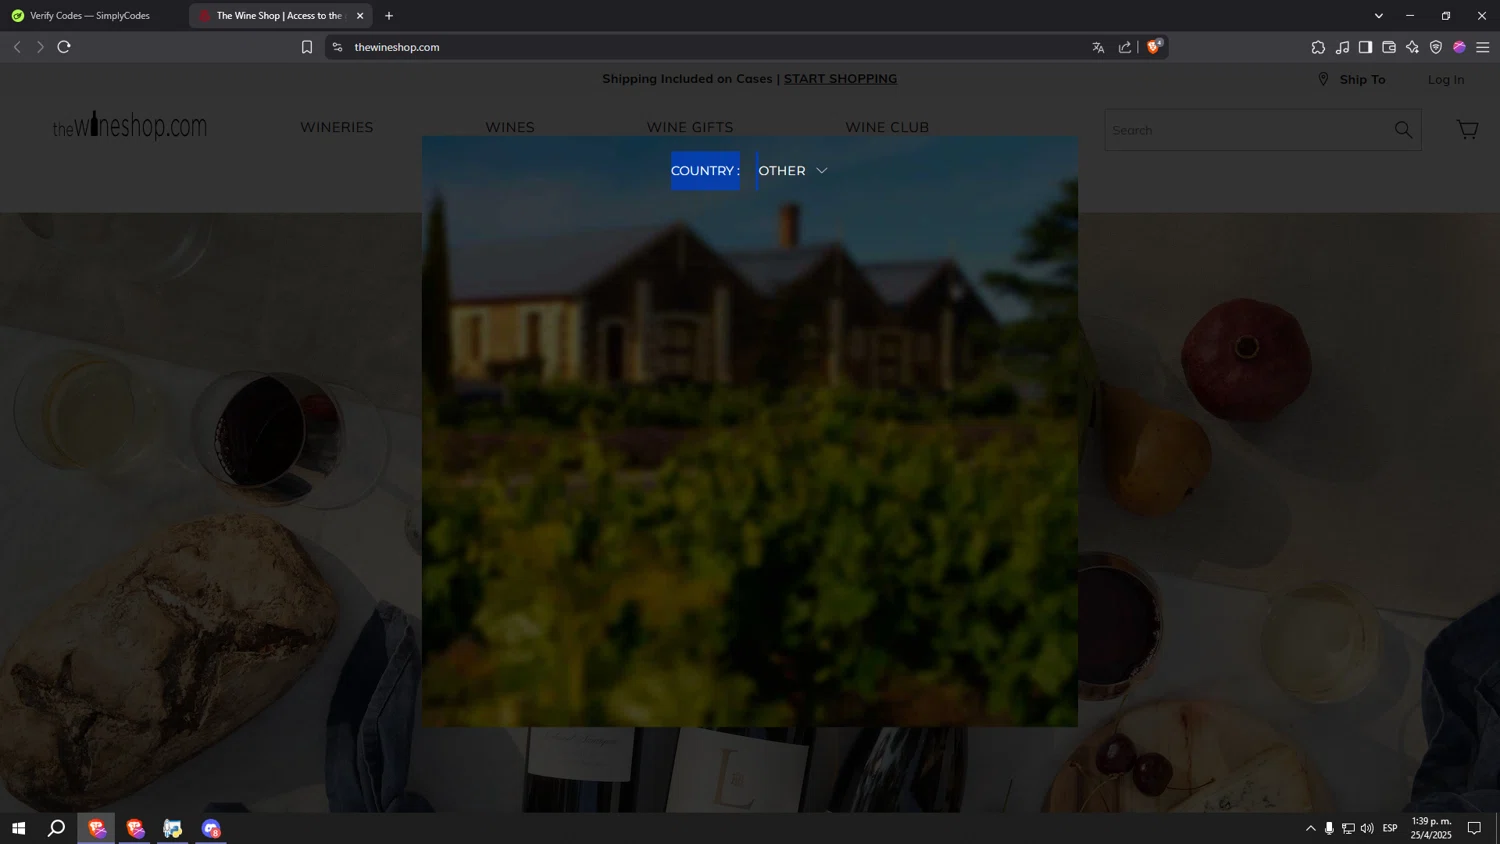1500x844 pixels.
Task: Open the COUNTRY Other dropdown
Action: pos(792,171)
